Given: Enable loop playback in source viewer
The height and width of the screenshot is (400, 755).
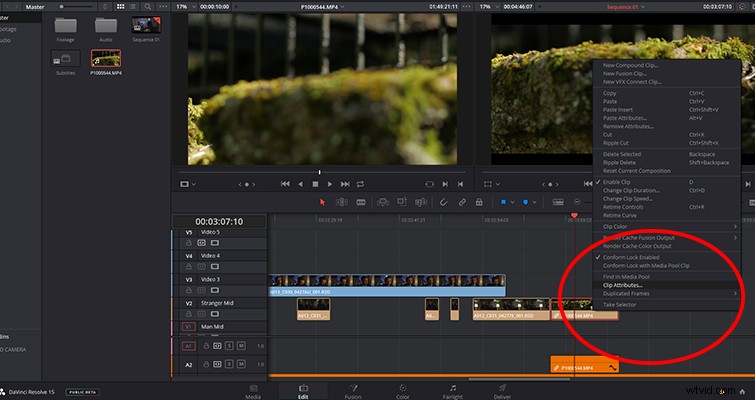Looking at the screenshot, I should pyautogui.click(x=360, y=184).
